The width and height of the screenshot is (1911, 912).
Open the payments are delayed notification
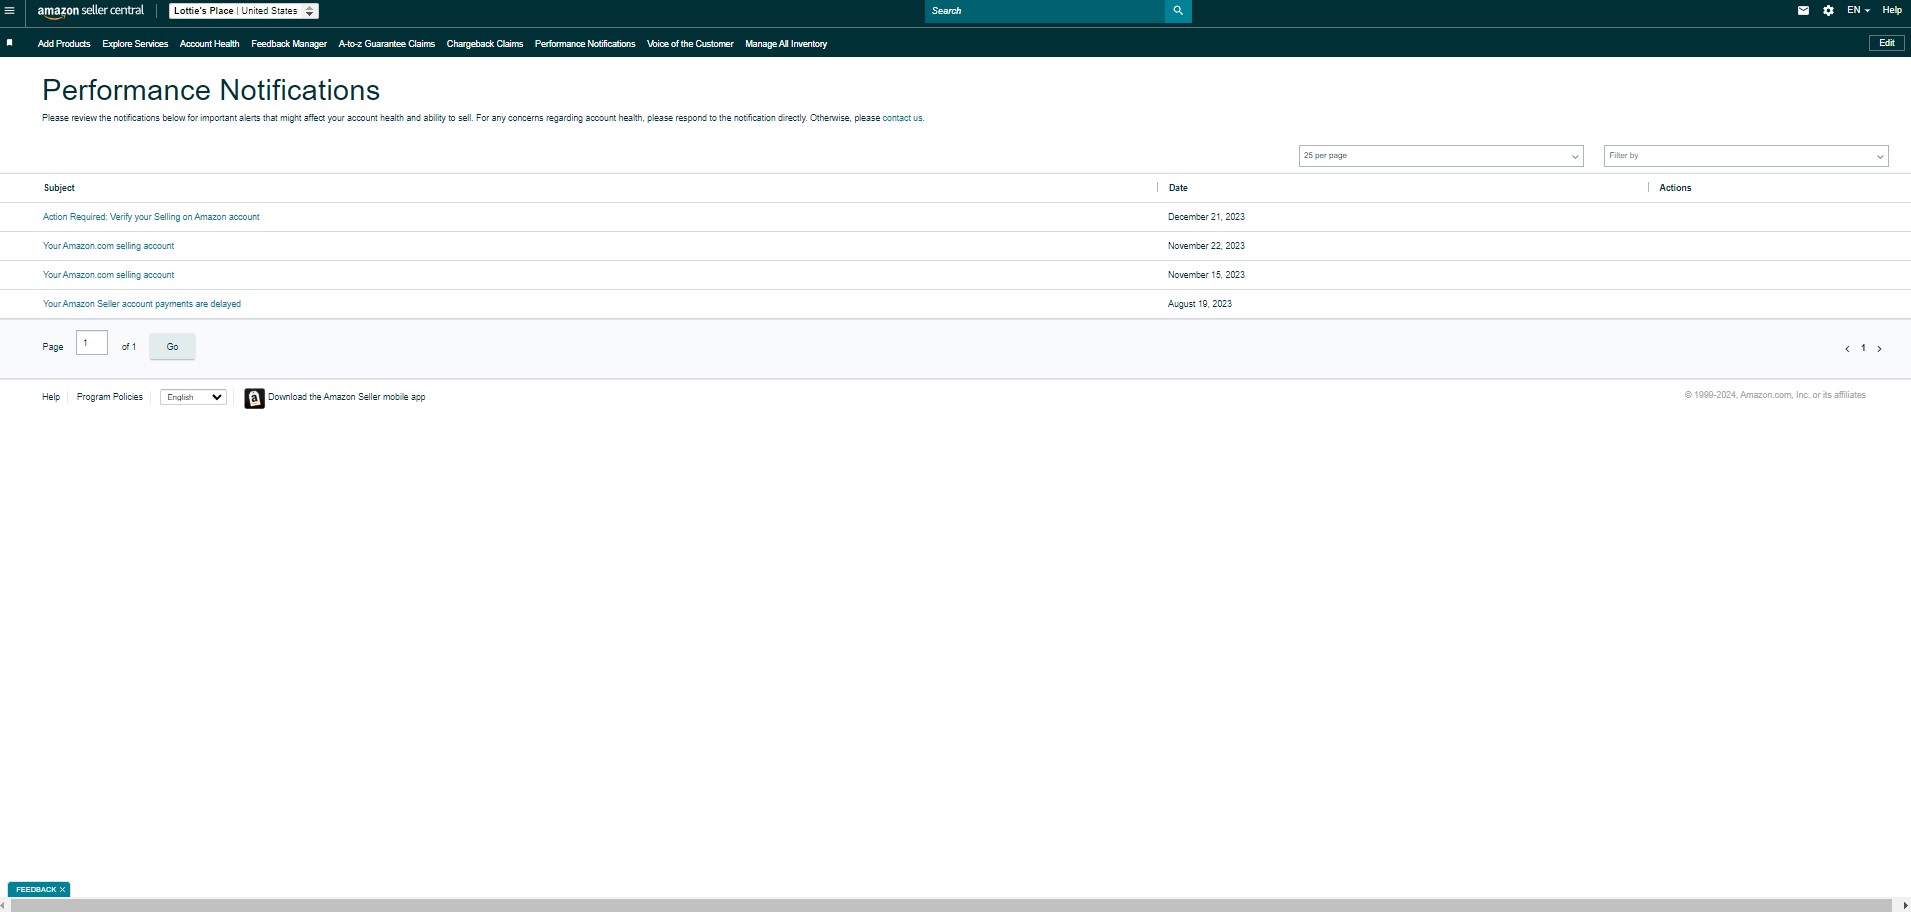tap(142, 304)
